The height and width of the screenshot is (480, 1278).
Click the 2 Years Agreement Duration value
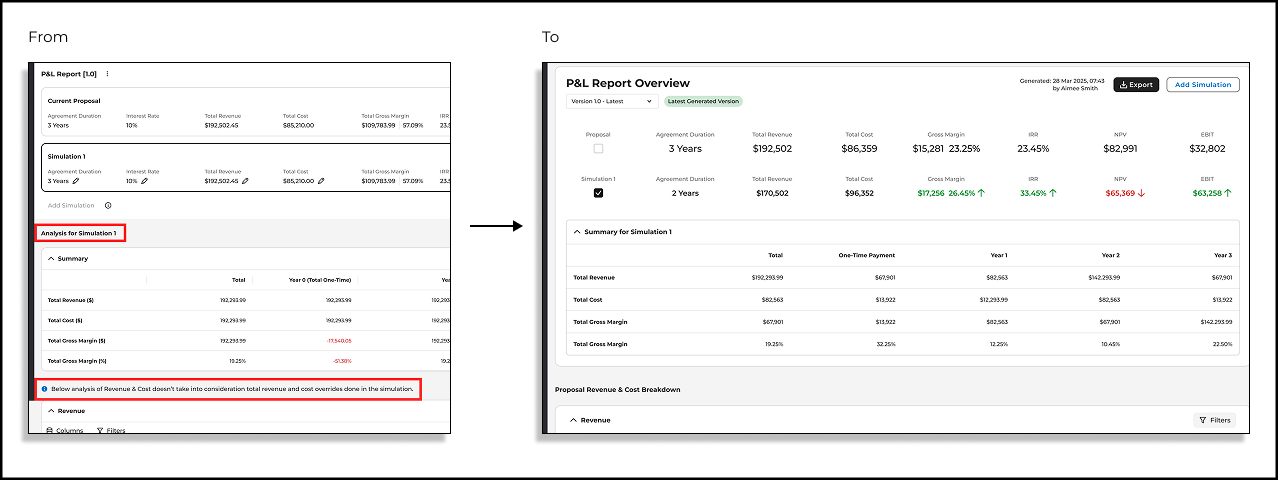685,193
